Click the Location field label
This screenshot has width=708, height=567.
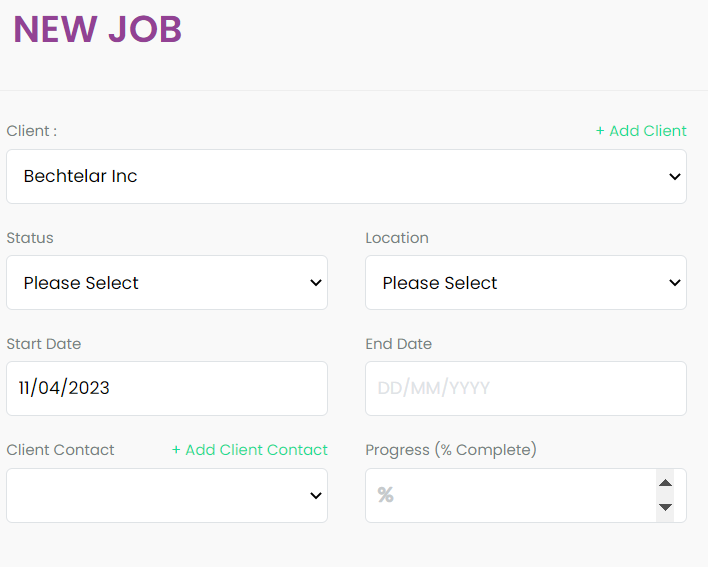(x=397, y=238)
